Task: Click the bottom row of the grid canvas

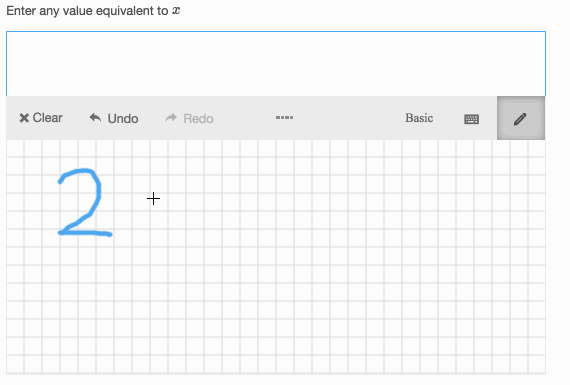Action: click(x=276, y=364)
